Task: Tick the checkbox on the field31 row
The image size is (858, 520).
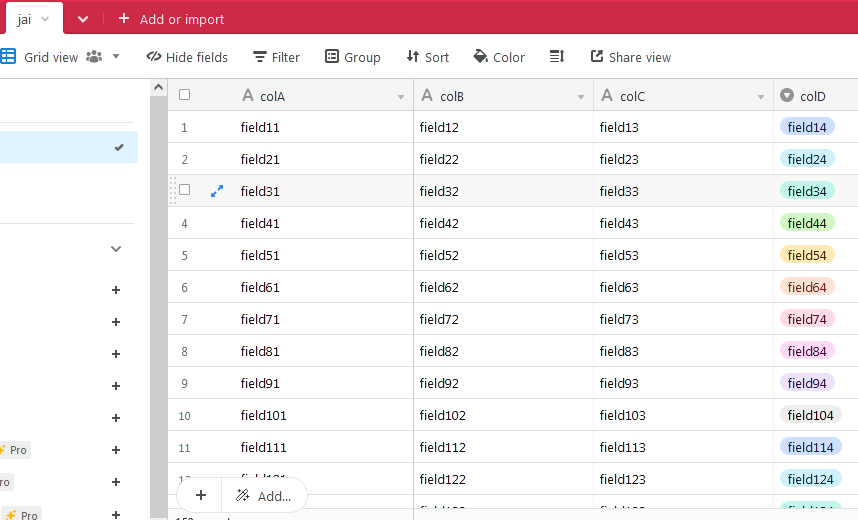Action: point(184,189)
